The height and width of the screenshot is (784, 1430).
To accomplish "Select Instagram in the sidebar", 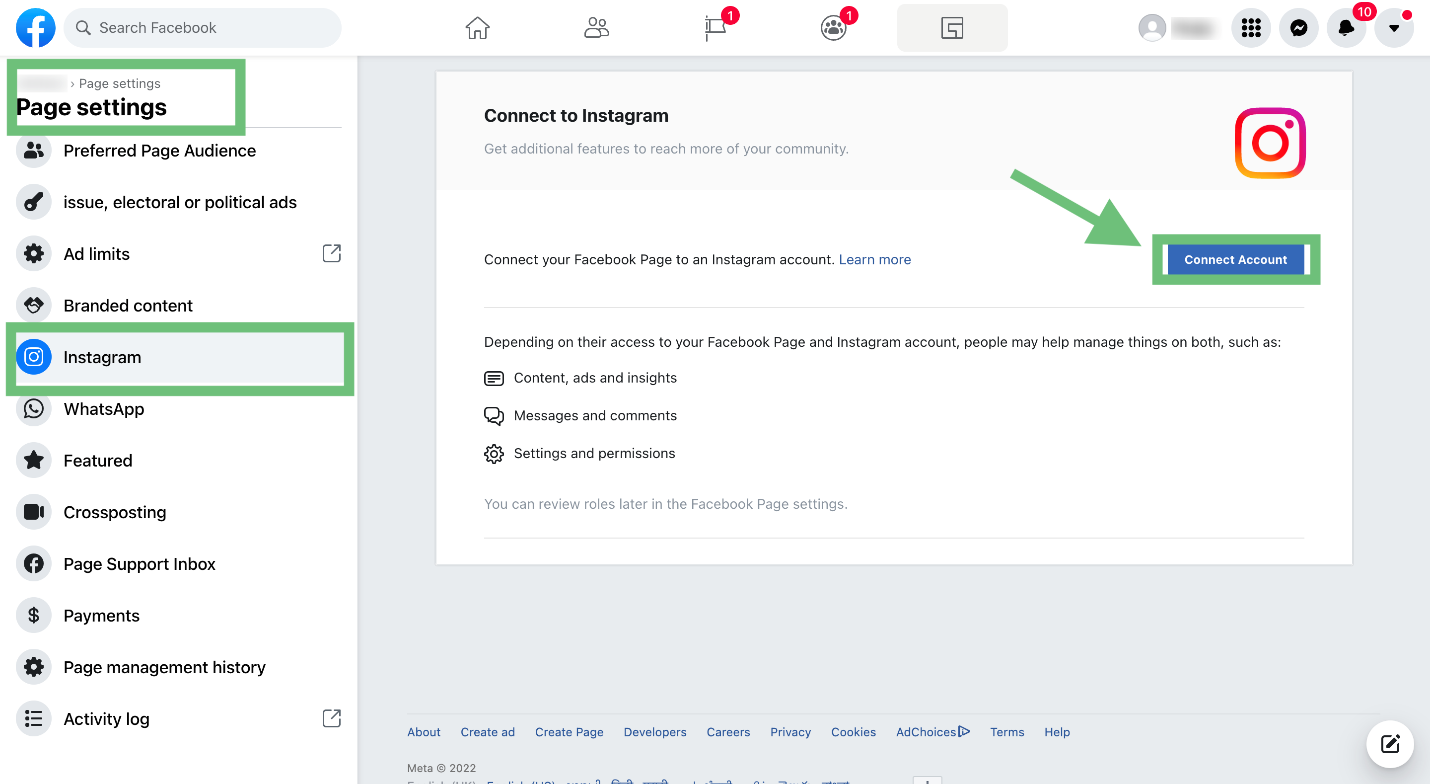I will 179,357.
